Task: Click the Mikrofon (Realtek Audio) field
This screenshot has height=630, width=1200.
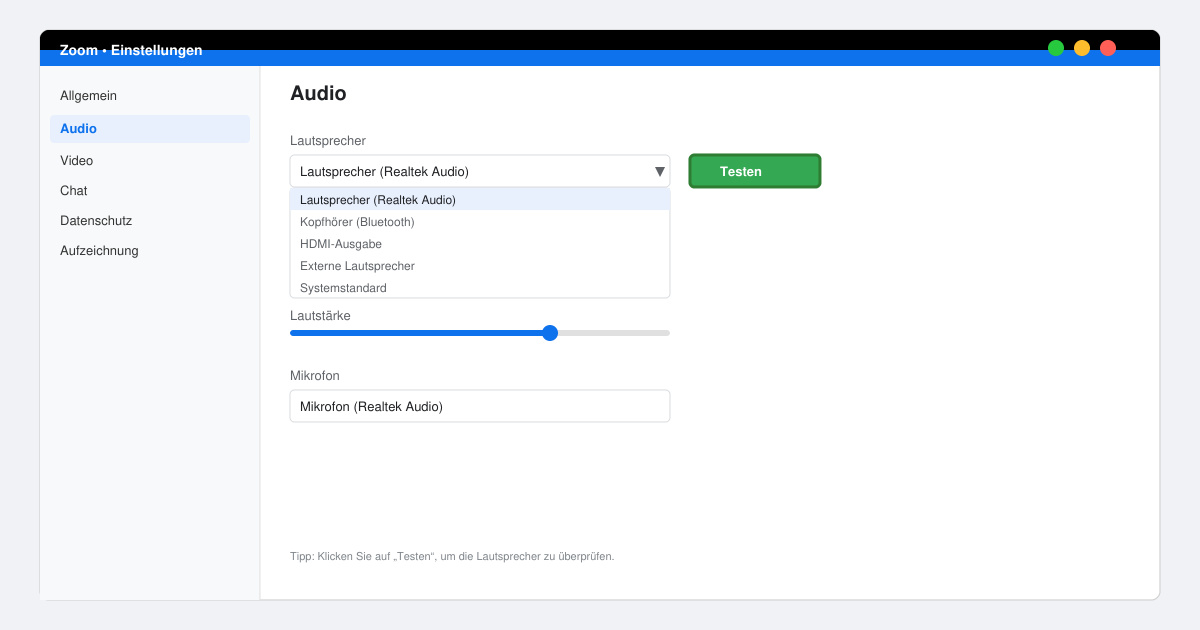Action: point(480,406)
